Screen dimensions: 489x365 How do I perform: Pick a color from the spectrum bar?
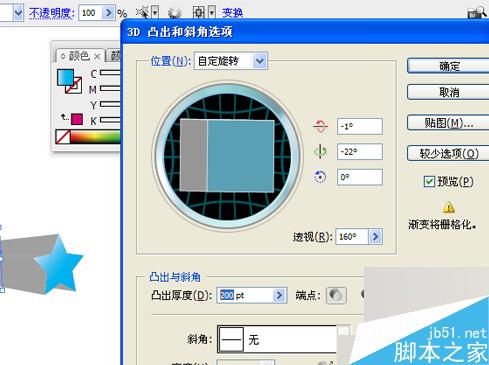coord(95,137)
